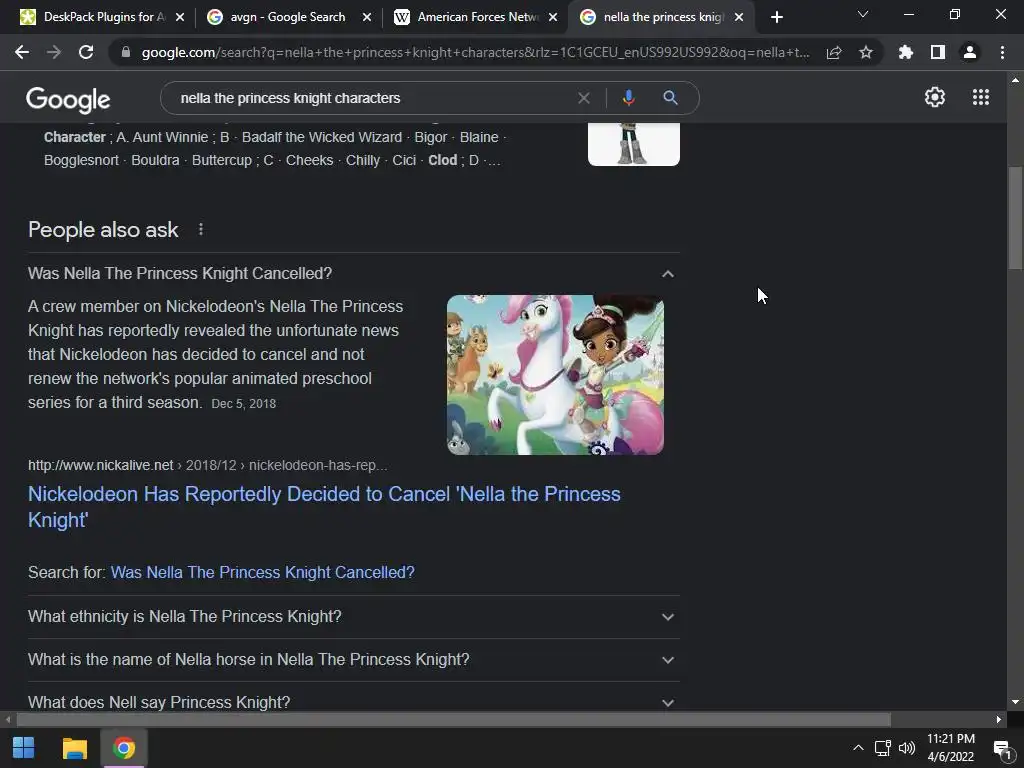This screenshot has width=1024, height=768.
Task: Click the 'Dec 5, 2018' date text
Action: pos(244,404)
